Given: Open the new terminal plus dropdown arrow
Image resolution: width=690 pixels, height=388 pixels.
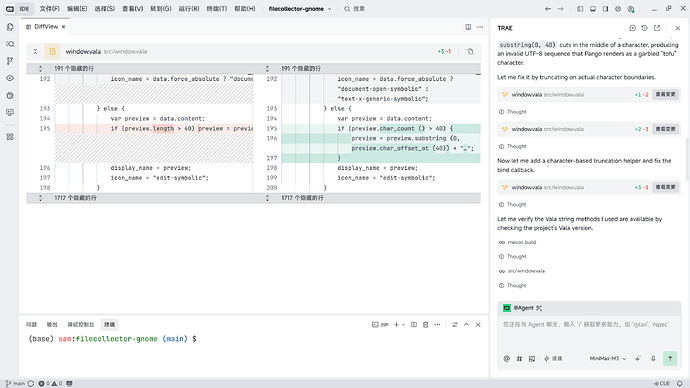Looking at the screenshot, I should 404,325.
